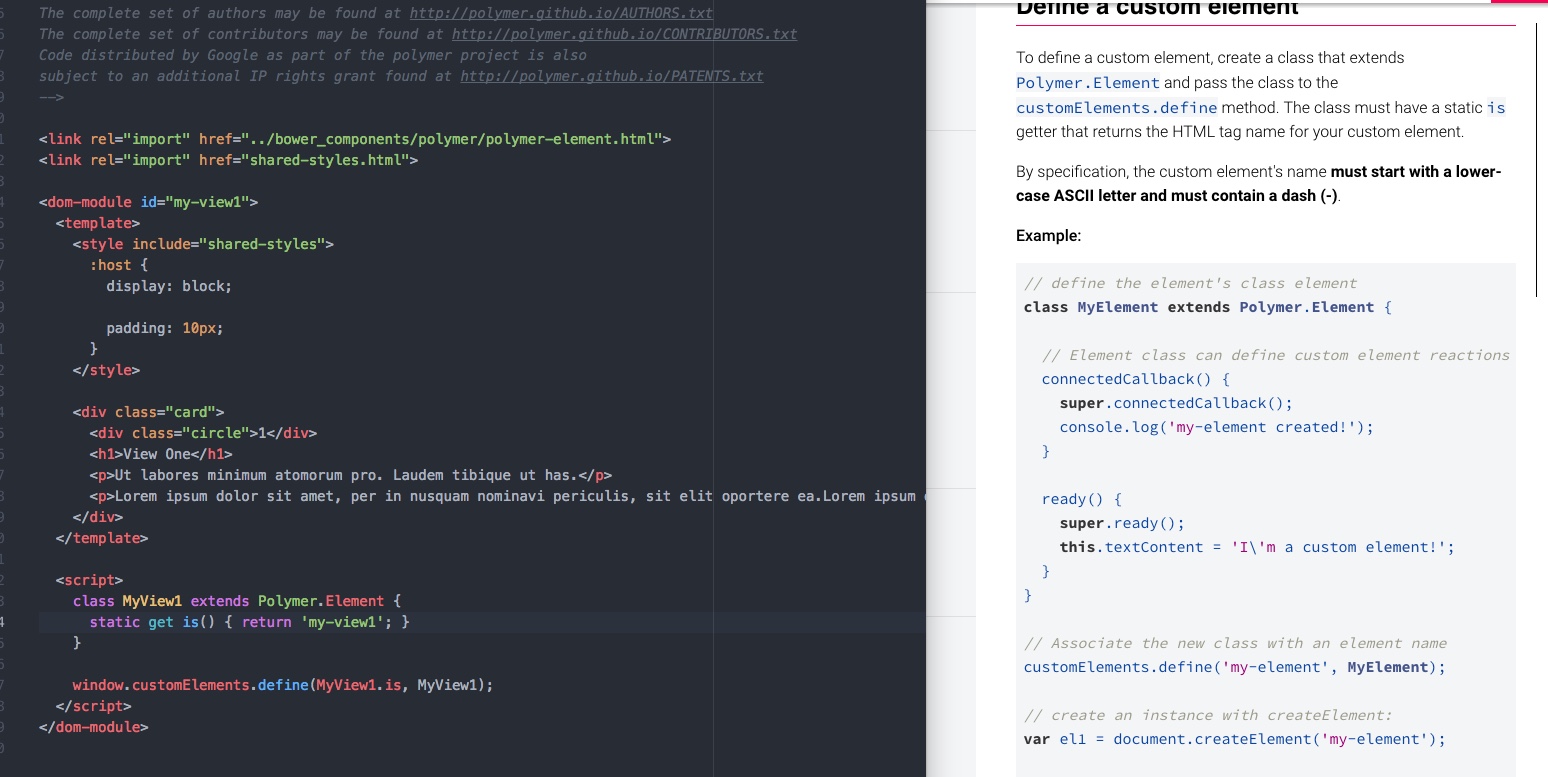Click the polymer-element.html import line in the editor

coord(355,139)
